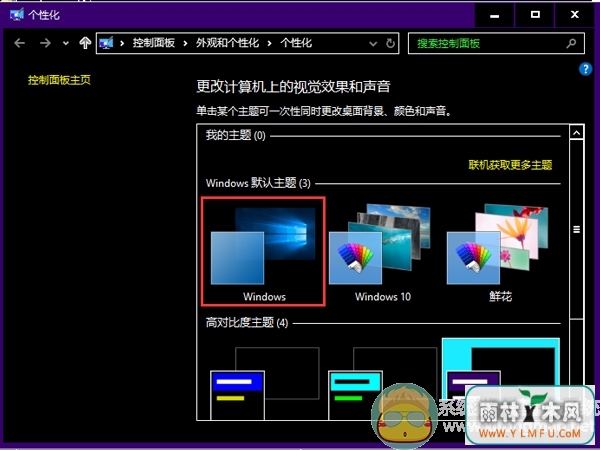Image resolution: width=600 pixels, height=450 pixels.
Task: Click 外观和个性化 in the breadcrumb path
Action: point(227,43)
